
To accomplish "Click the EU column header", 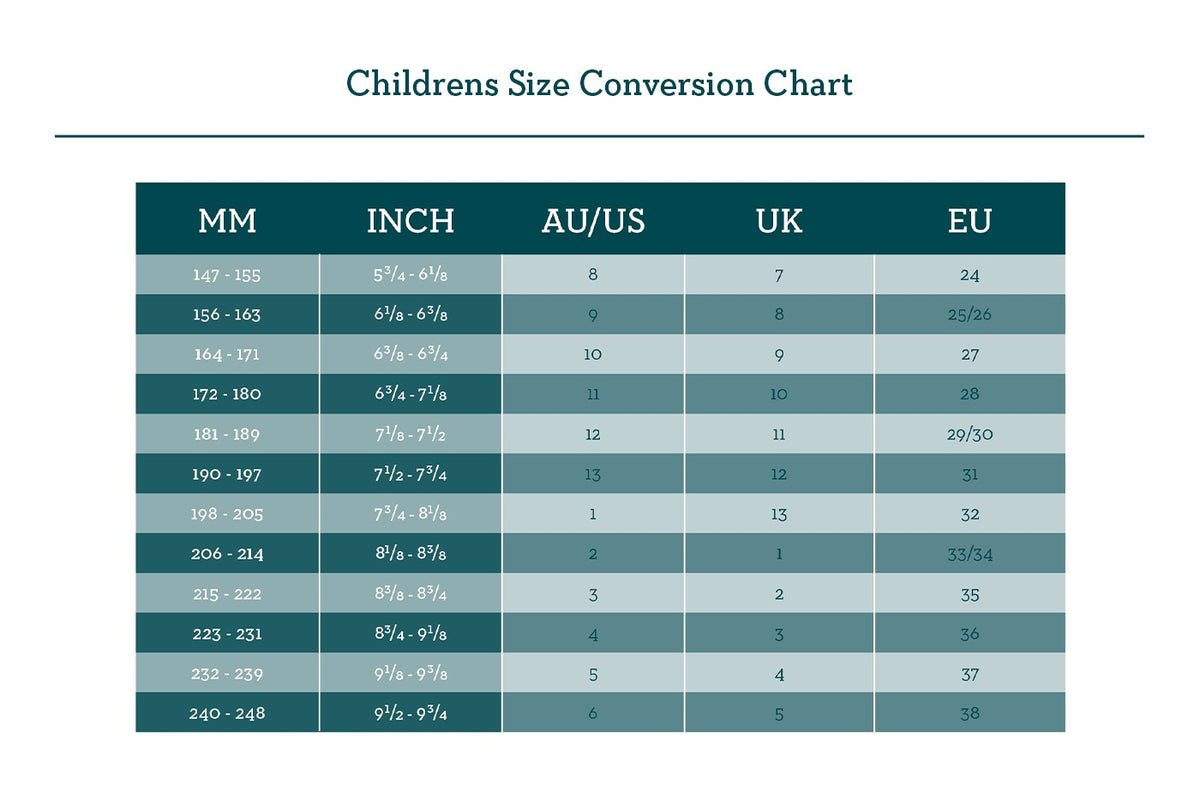I will tap(969, 221).
